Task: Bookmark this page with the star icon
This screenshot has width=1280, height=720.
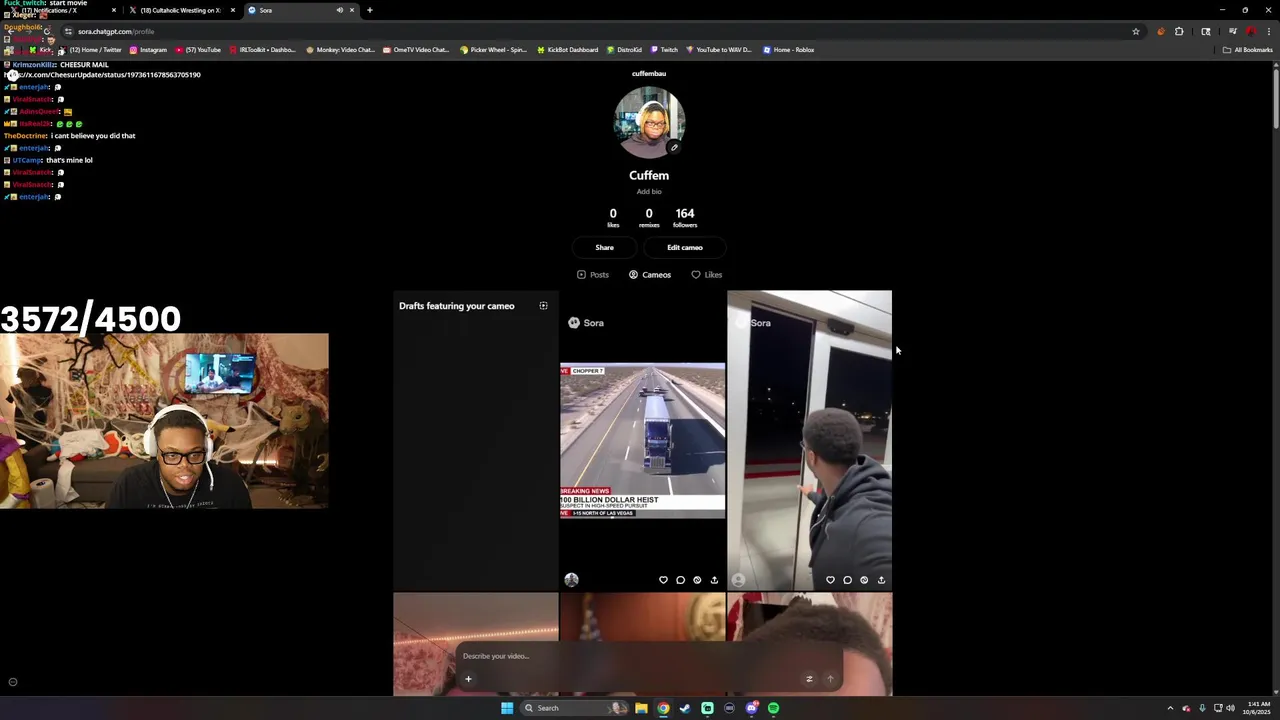Action: coord(1136,31)
